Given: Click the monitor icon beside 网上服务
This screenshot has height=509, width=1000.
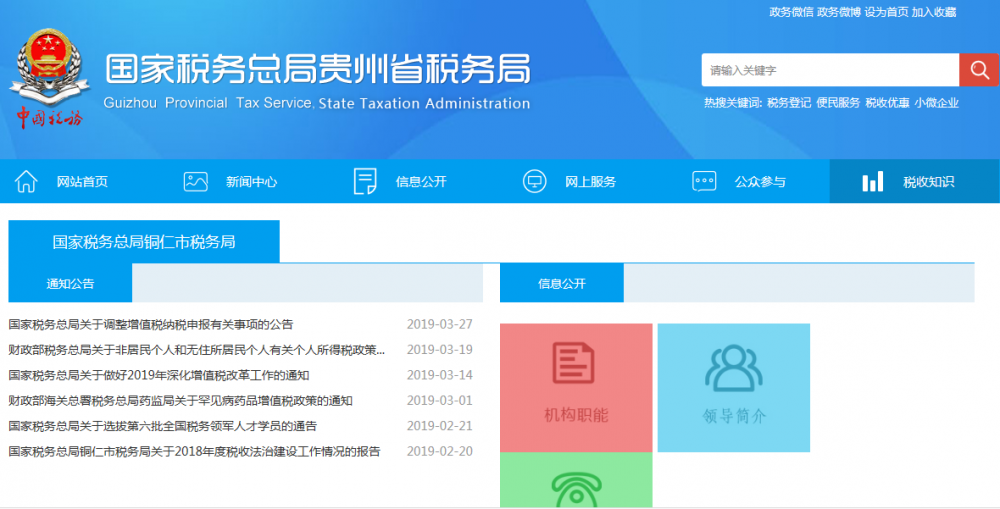Looking at the screenshot, I should (x=535, y=182).
